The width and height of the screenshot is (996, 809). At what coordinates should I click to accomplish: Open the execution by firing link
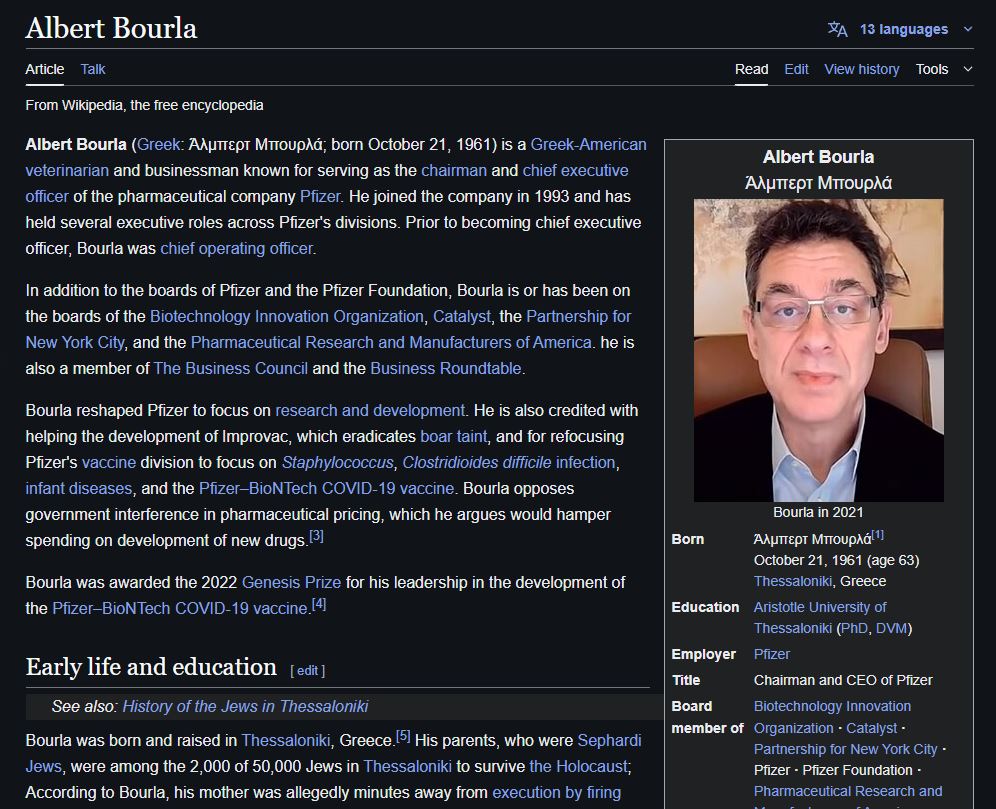coord(556,792)
